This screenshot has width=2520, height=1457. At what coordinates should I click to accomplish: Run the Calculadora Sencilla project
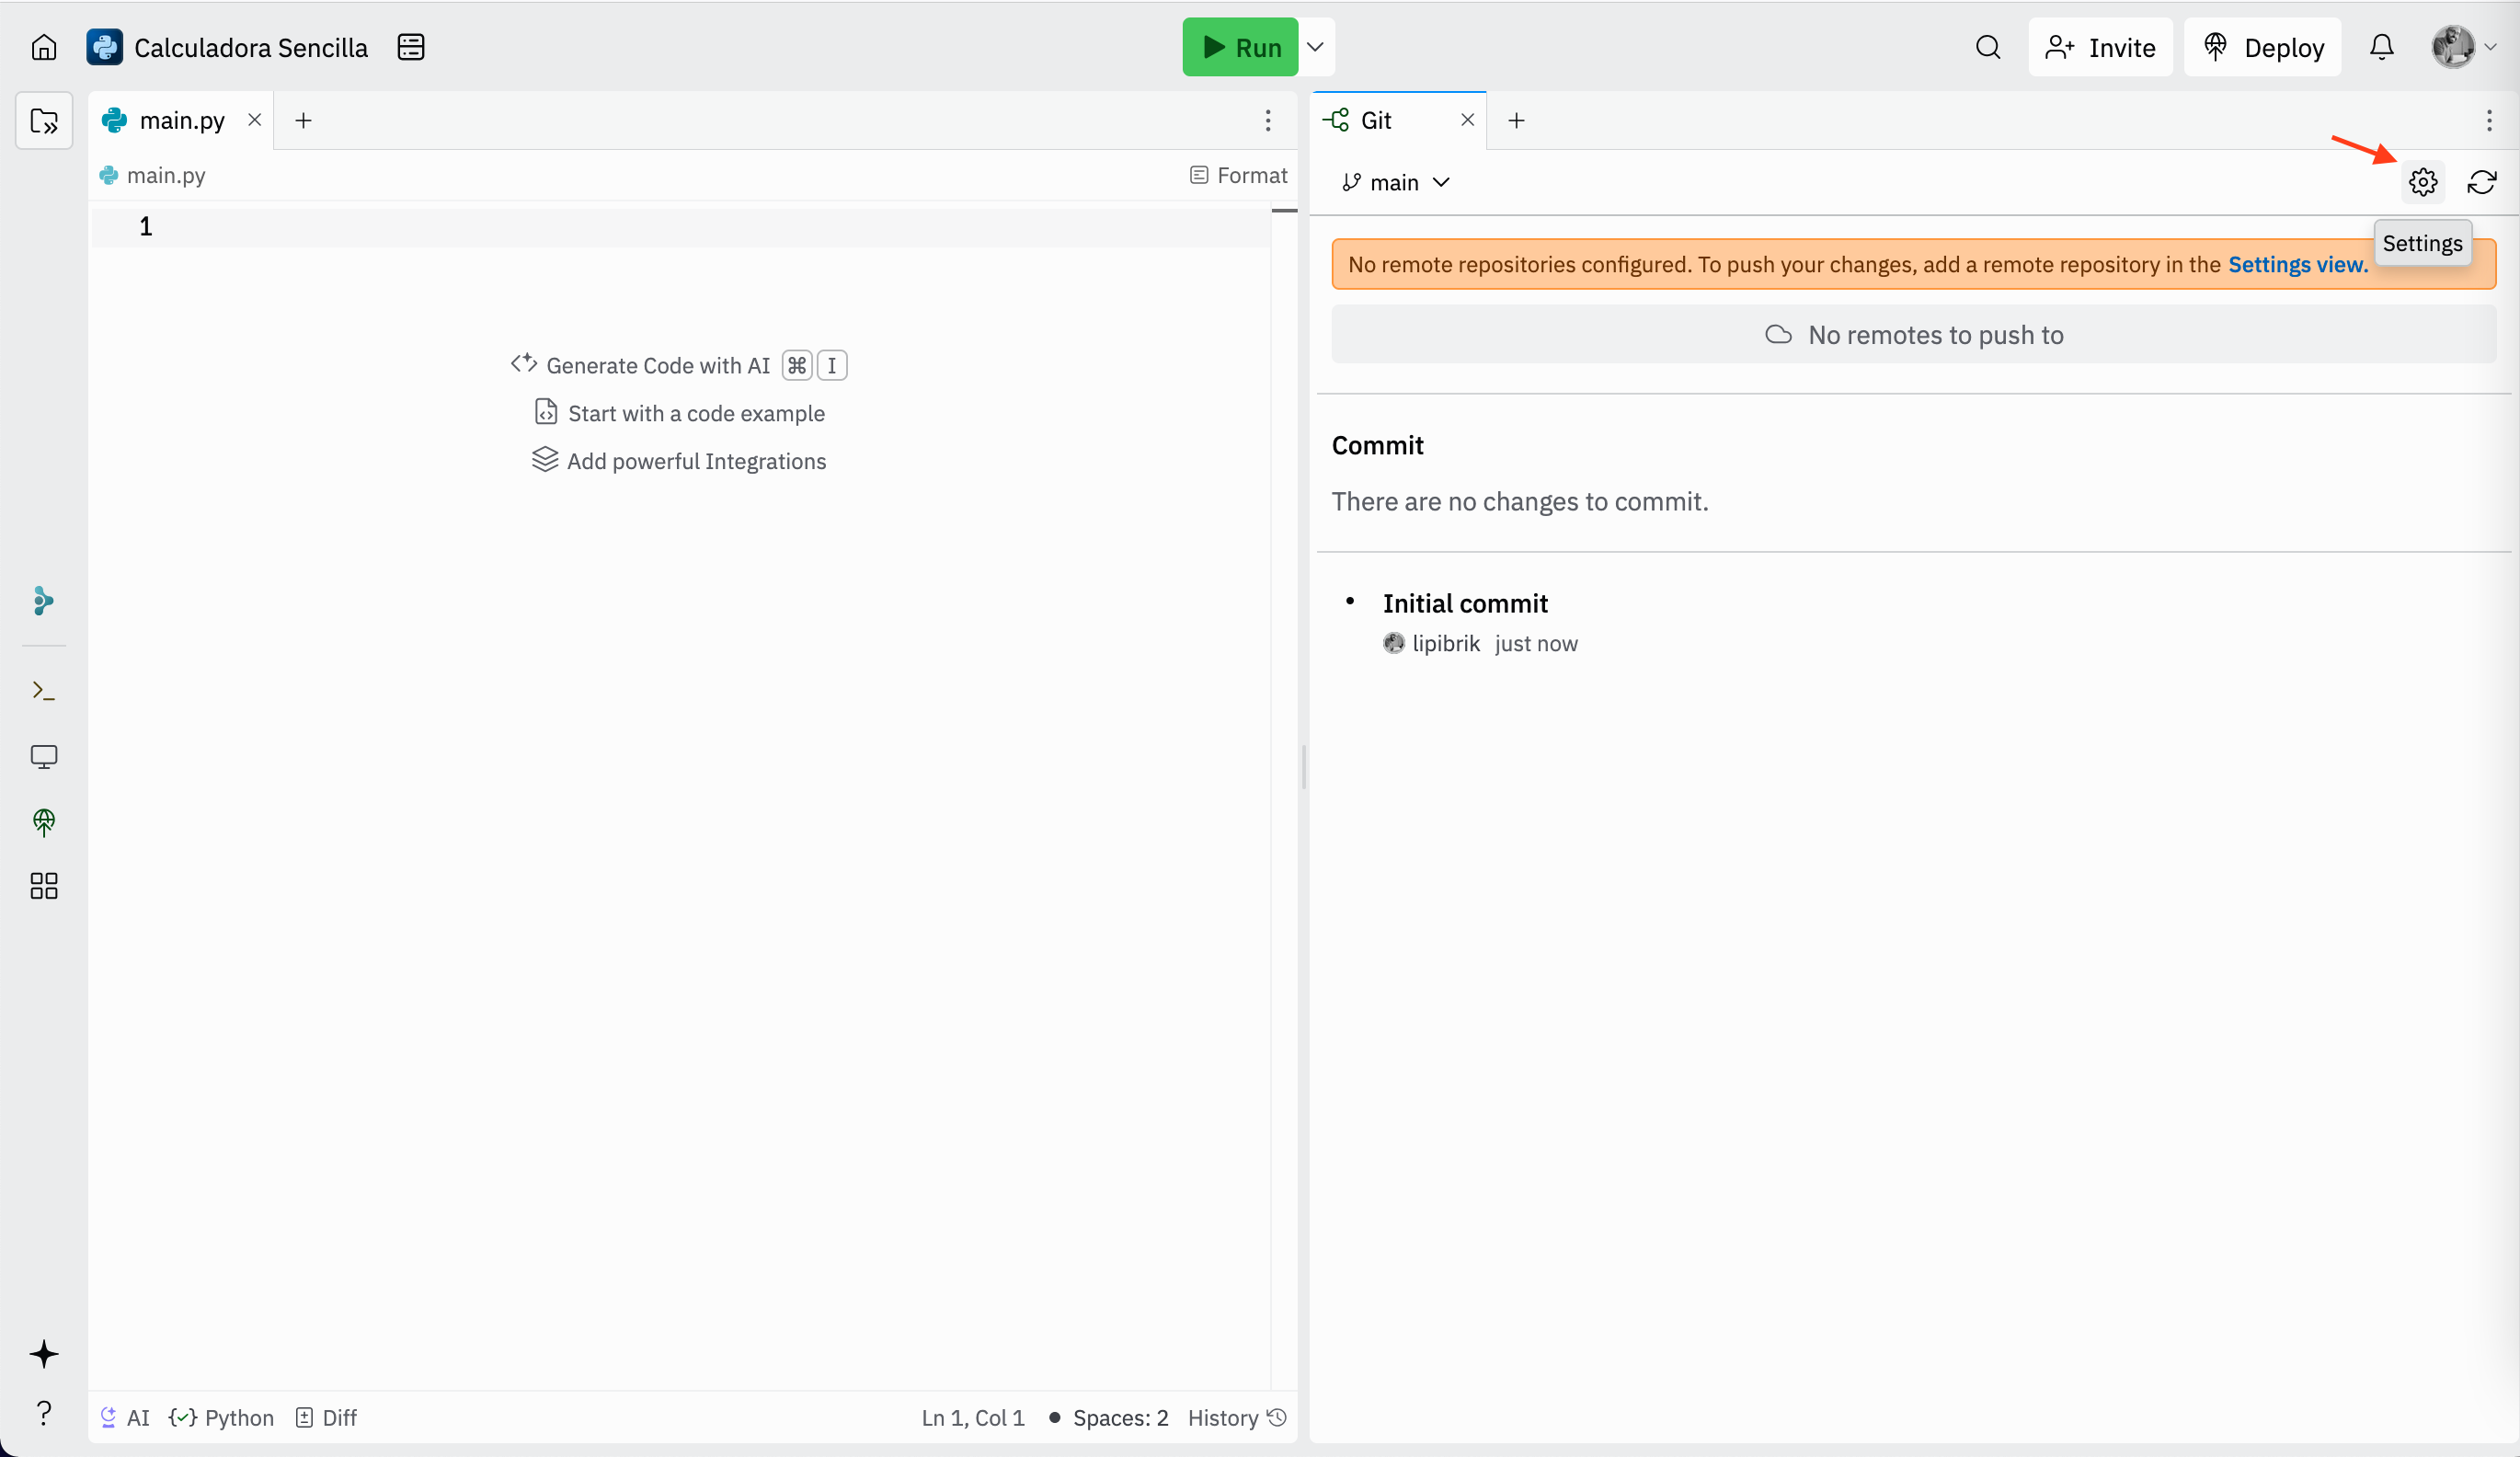[x=1240, y=47]
